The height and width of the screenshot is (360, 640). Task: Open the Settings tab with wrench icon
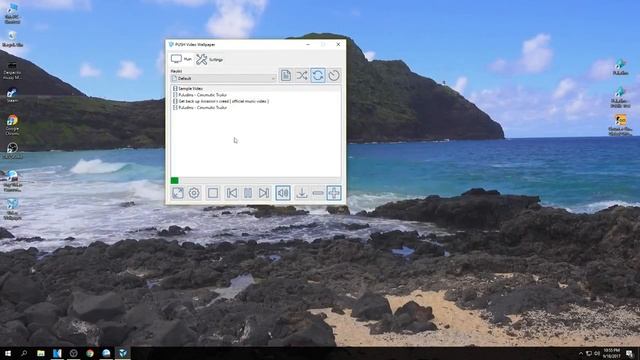pyautogui.click(x=209, y=60)
